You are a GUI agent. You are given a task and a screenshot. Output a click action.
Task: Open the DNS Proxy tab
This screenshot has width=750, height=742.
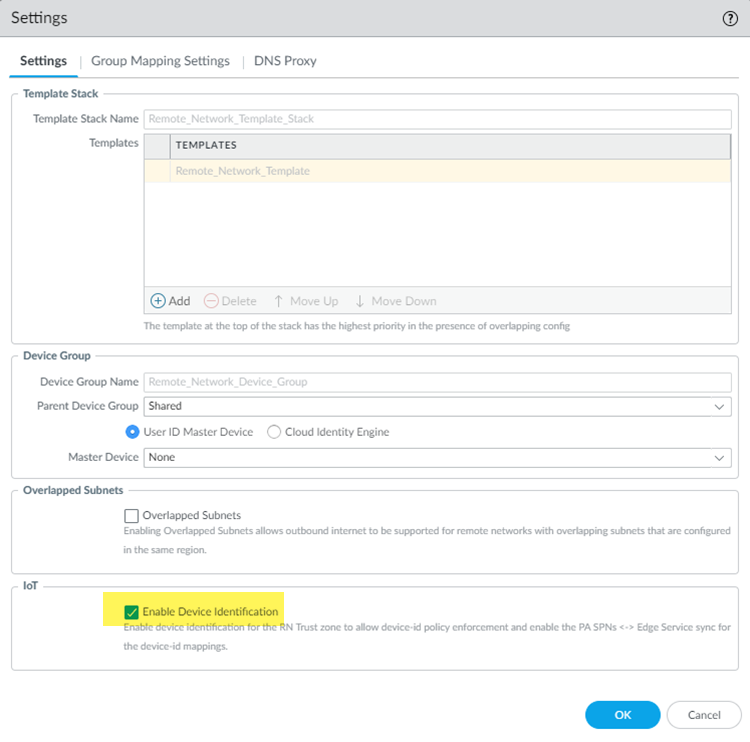(x=285, y=61)
